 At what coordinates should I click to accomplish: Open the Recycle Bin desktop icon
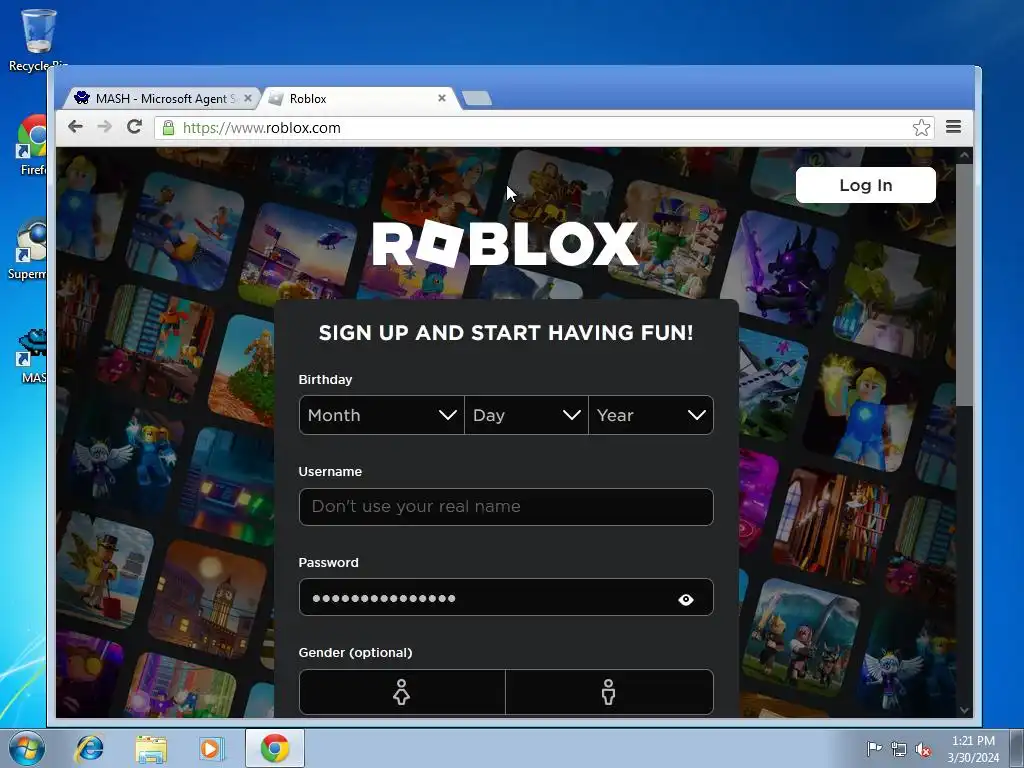coord(38,40)
